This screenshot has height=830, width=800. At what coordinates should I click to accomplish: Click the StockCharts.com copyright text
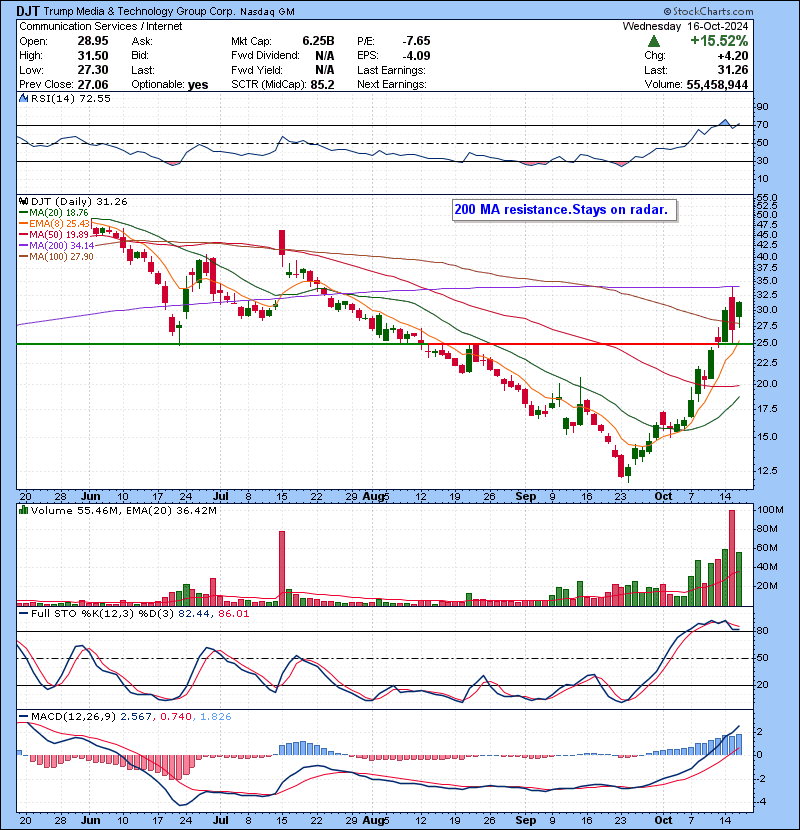pyautogui.click(x=708, y=11)
